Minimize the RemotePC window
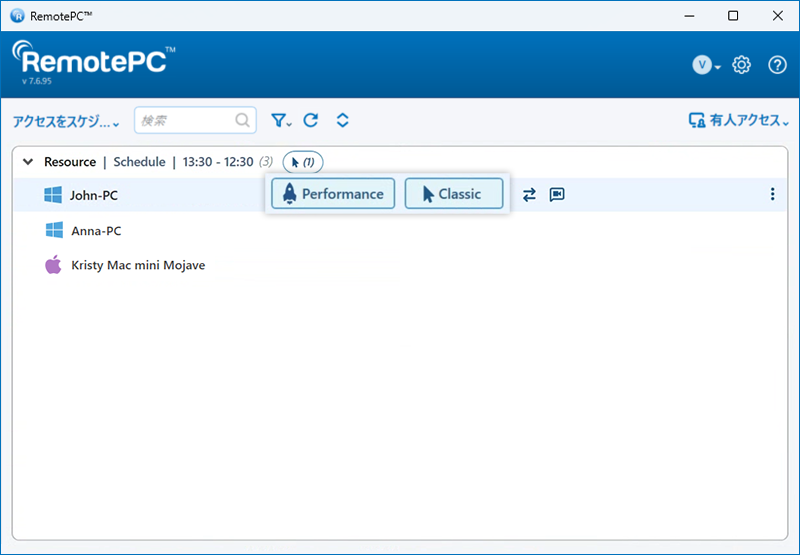800x555 pixels. [689, 16]
